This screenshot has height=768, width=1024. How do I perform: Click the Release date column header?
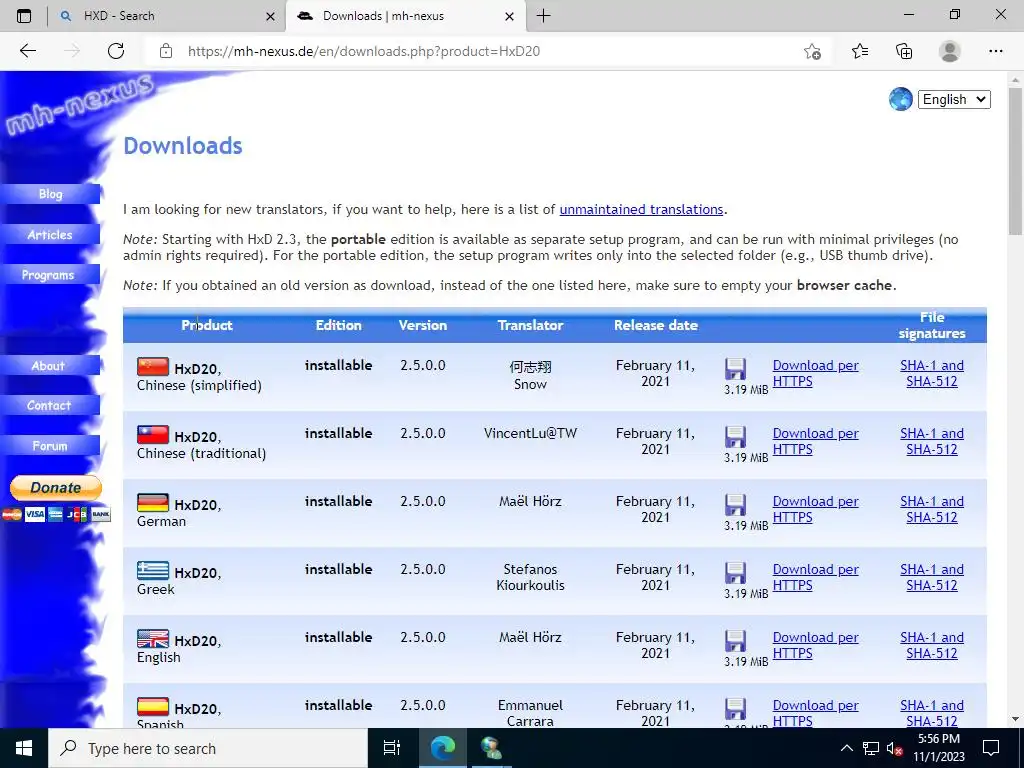pyautogui.click(x=656, y=325)
